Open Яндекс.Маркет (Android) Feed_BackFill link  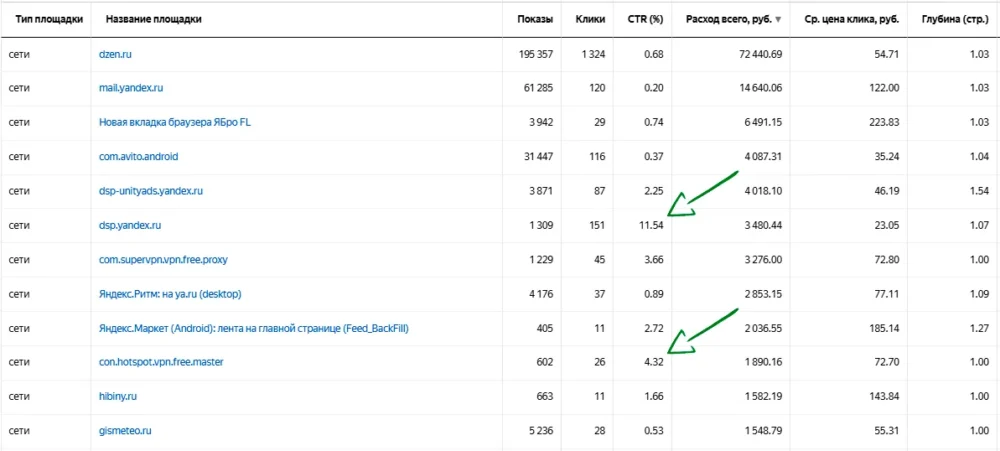point(253,329)
